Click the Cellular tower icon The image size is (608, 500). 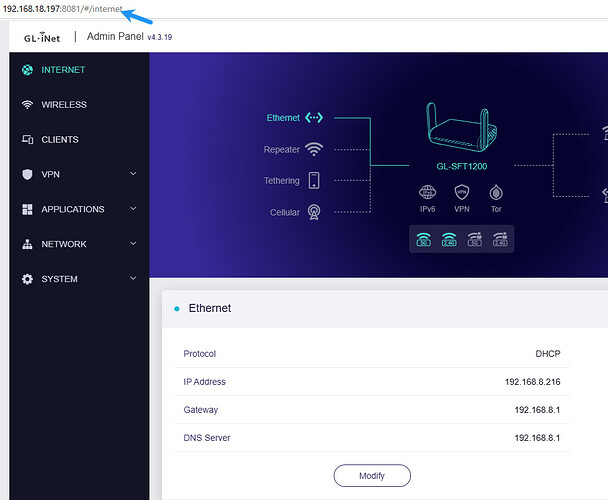pos(314,212)
